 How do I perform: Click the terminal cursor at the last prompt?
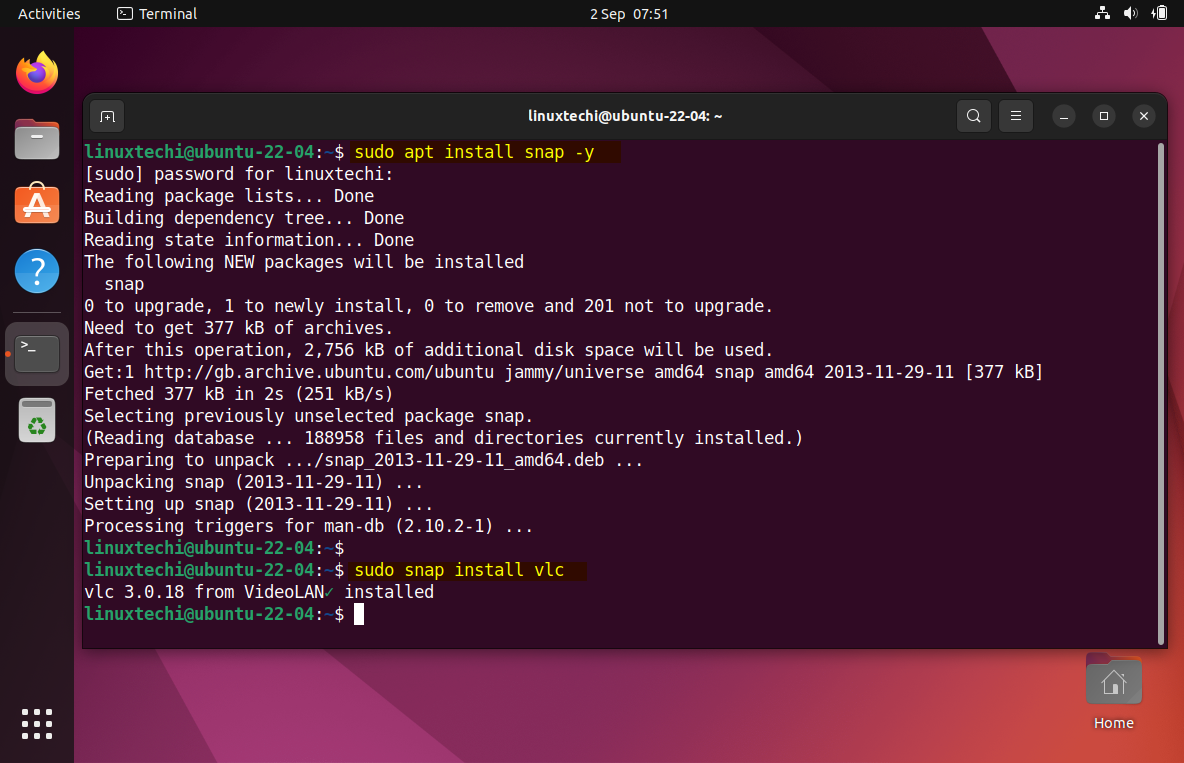tap(359, 613)
